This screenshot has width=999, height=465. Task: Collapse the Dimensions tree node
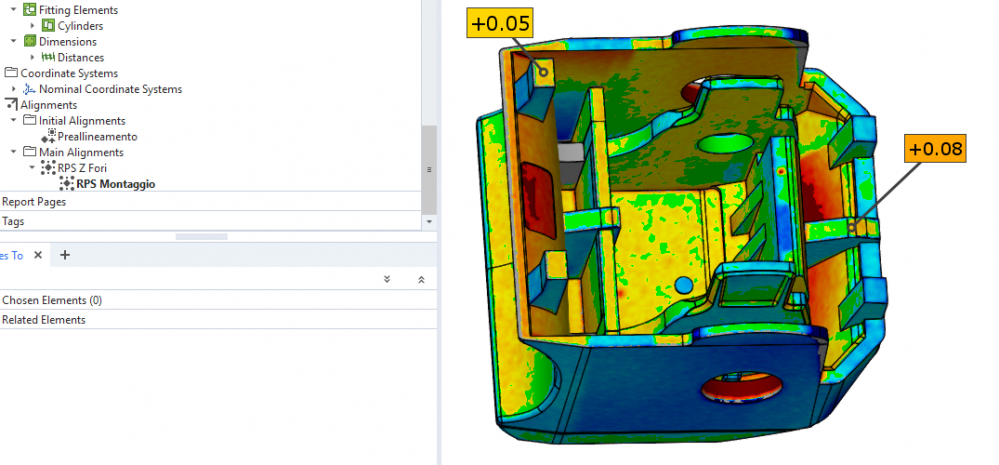14,41
